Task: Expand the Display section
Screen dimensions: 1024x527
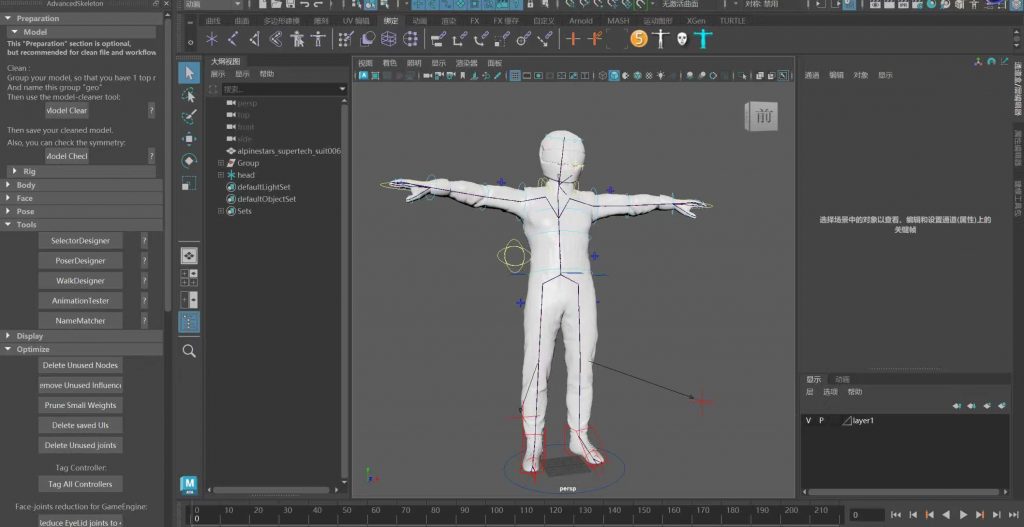Action: pos(6,336)
